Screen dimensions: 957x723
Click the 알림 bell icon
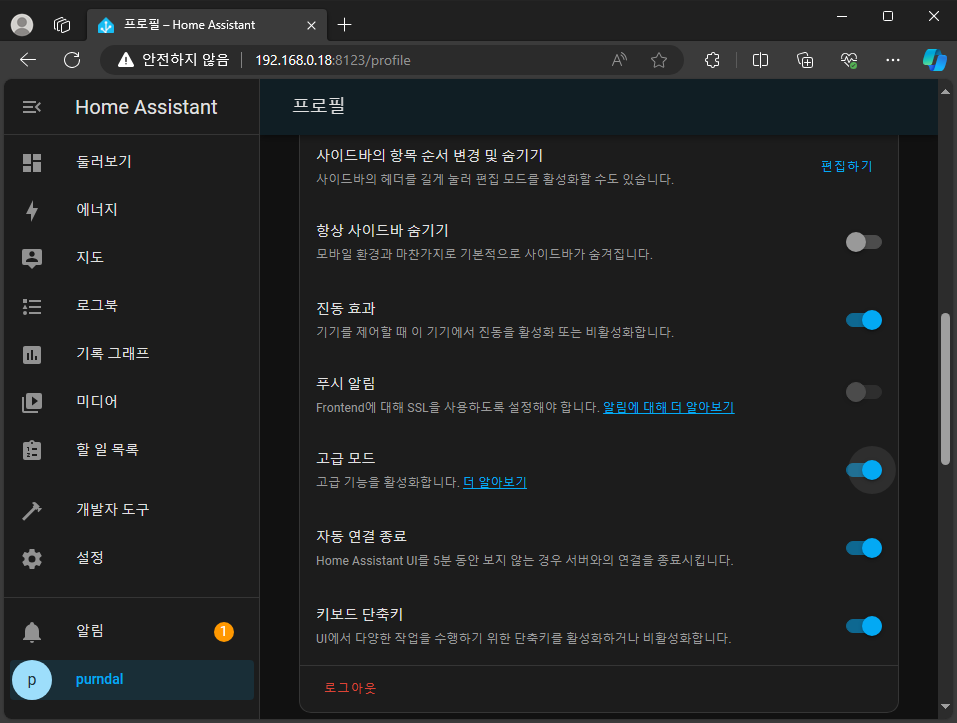point(32,631)
